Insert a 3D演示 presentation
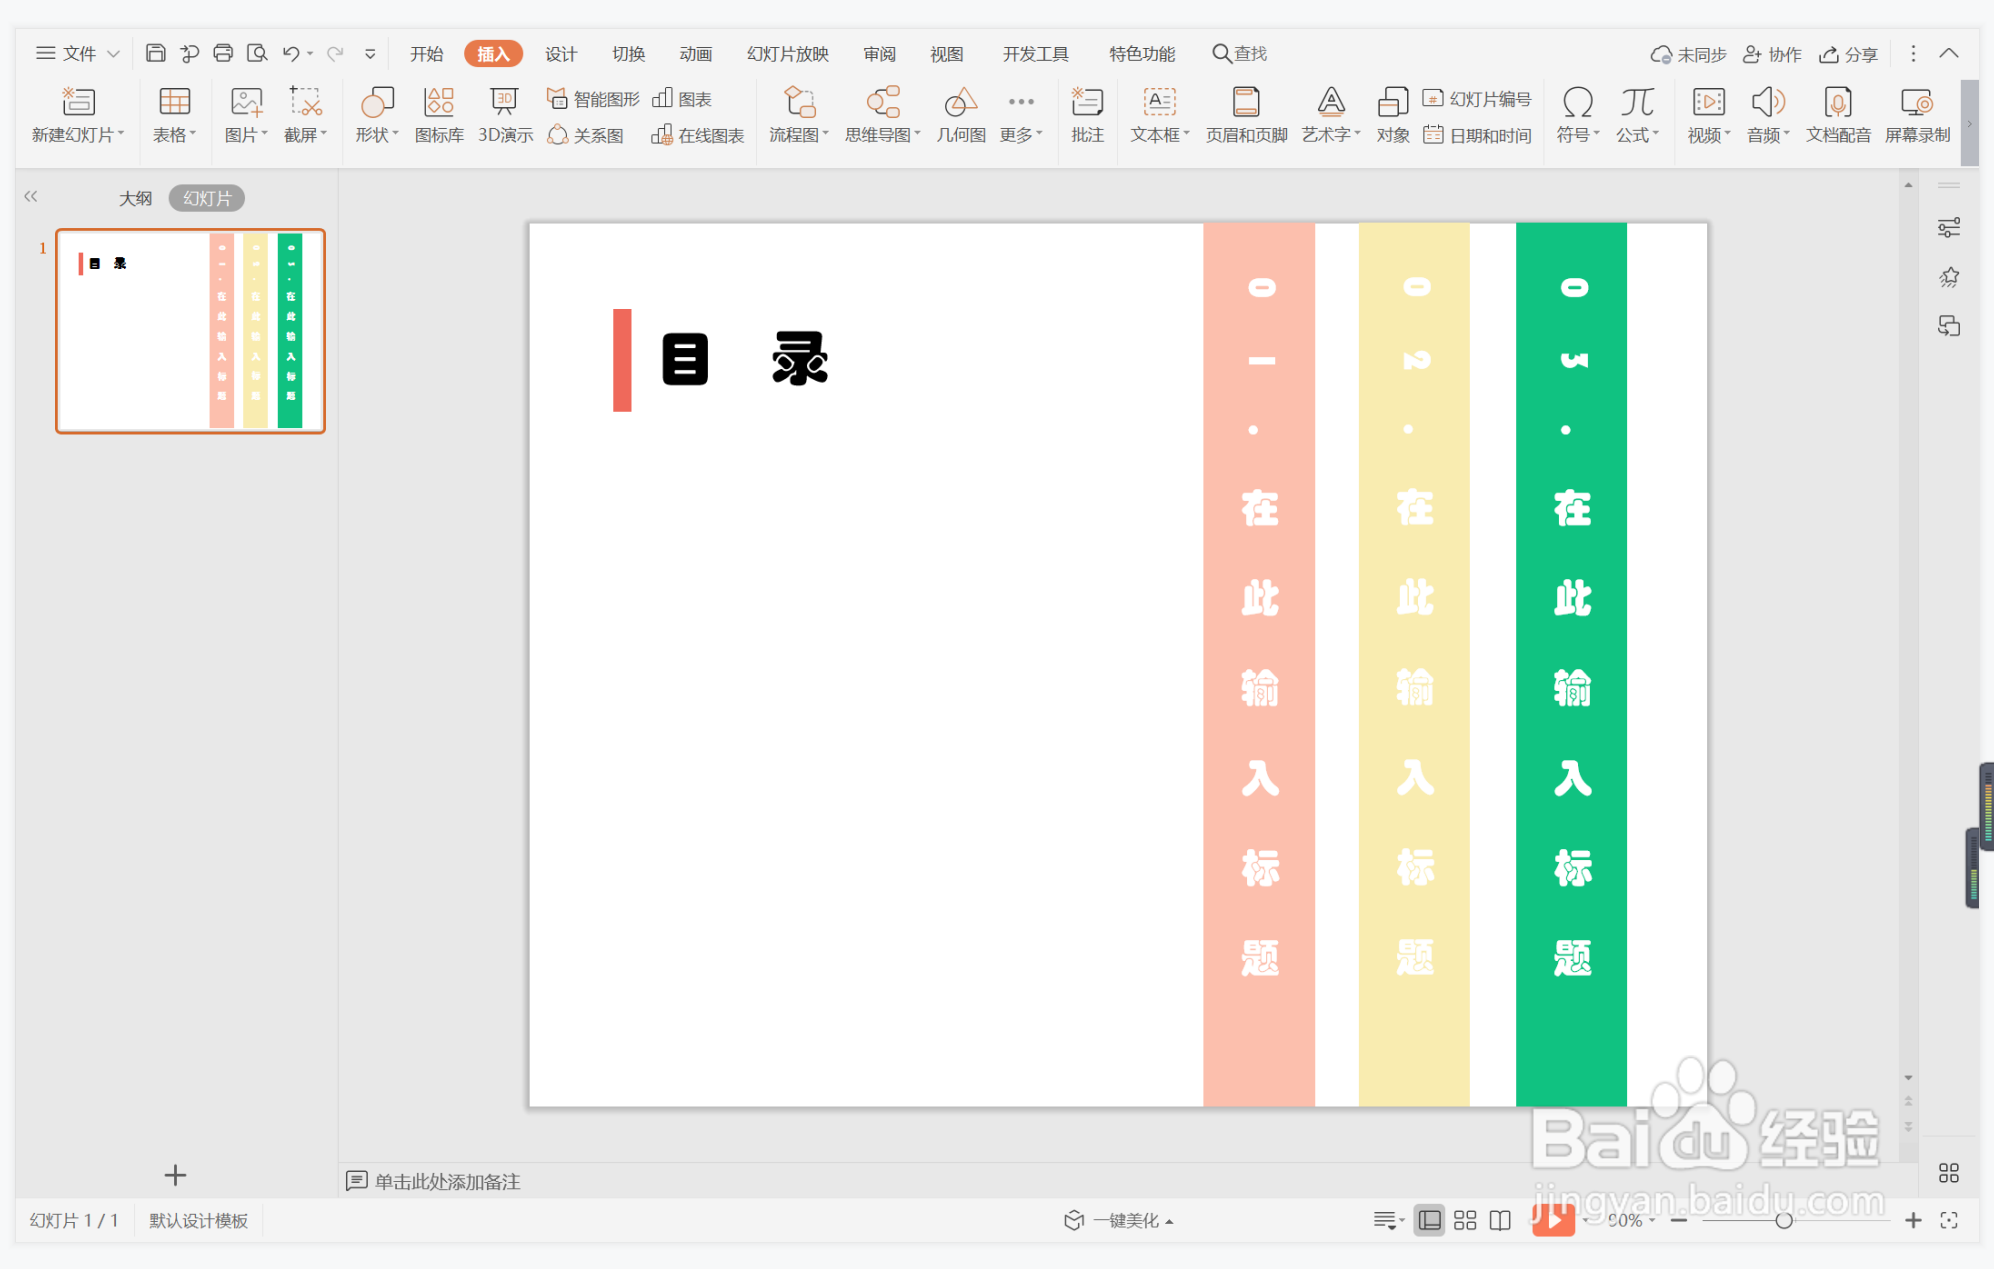1994x1269 pixels. point(504,115)
